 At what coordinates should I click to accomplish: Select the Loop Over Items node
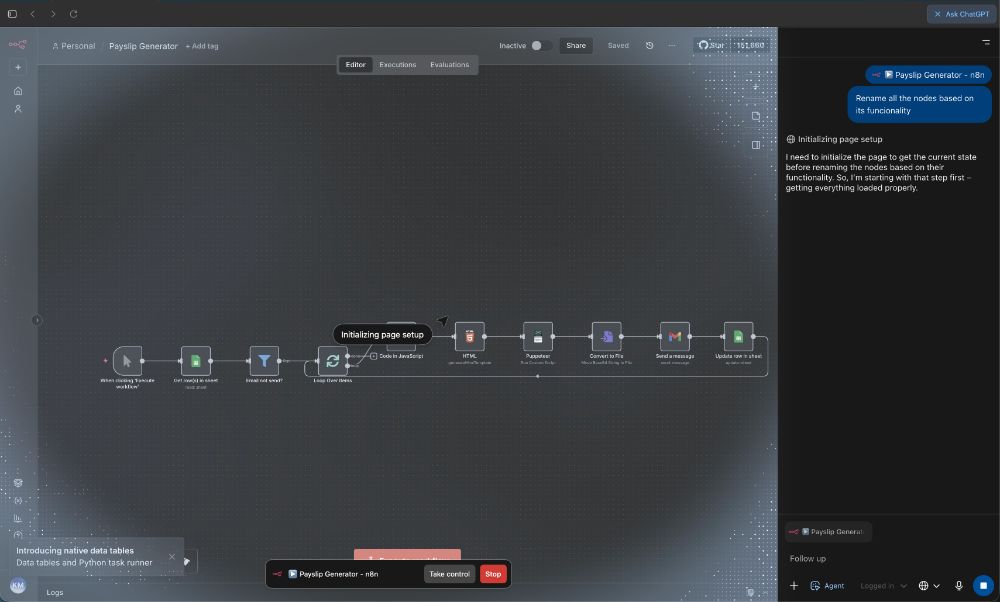332,361
